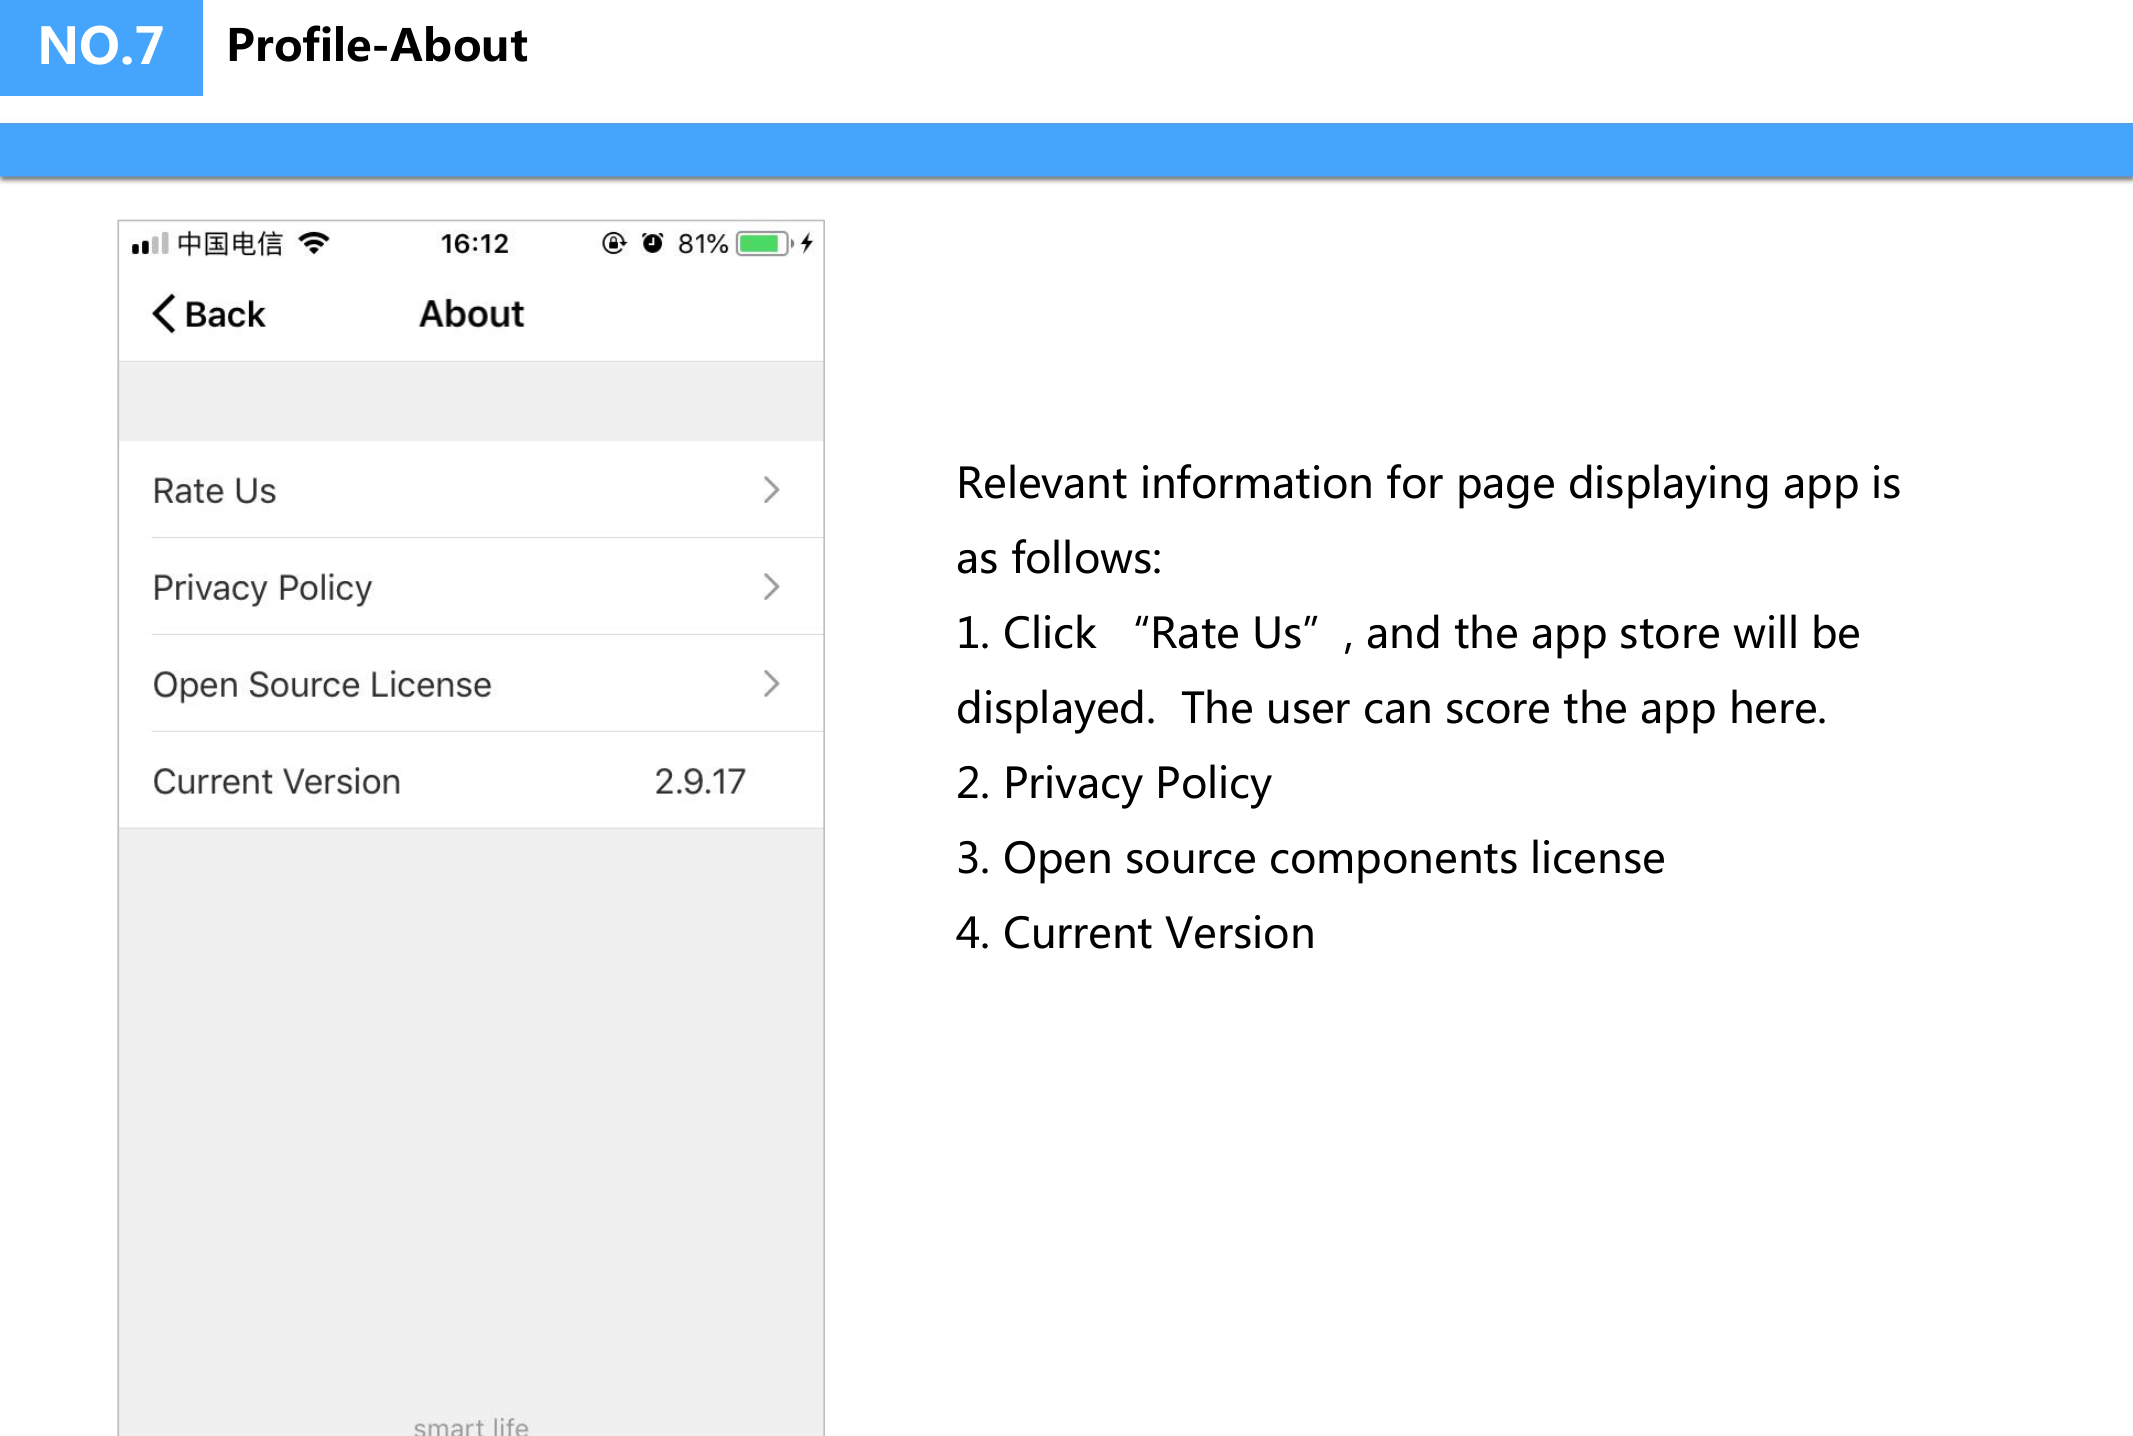Screen dimensions: 2133x1436
Task: Select the Current Version label
Action: pyautogui.click(x=277, y=781)
